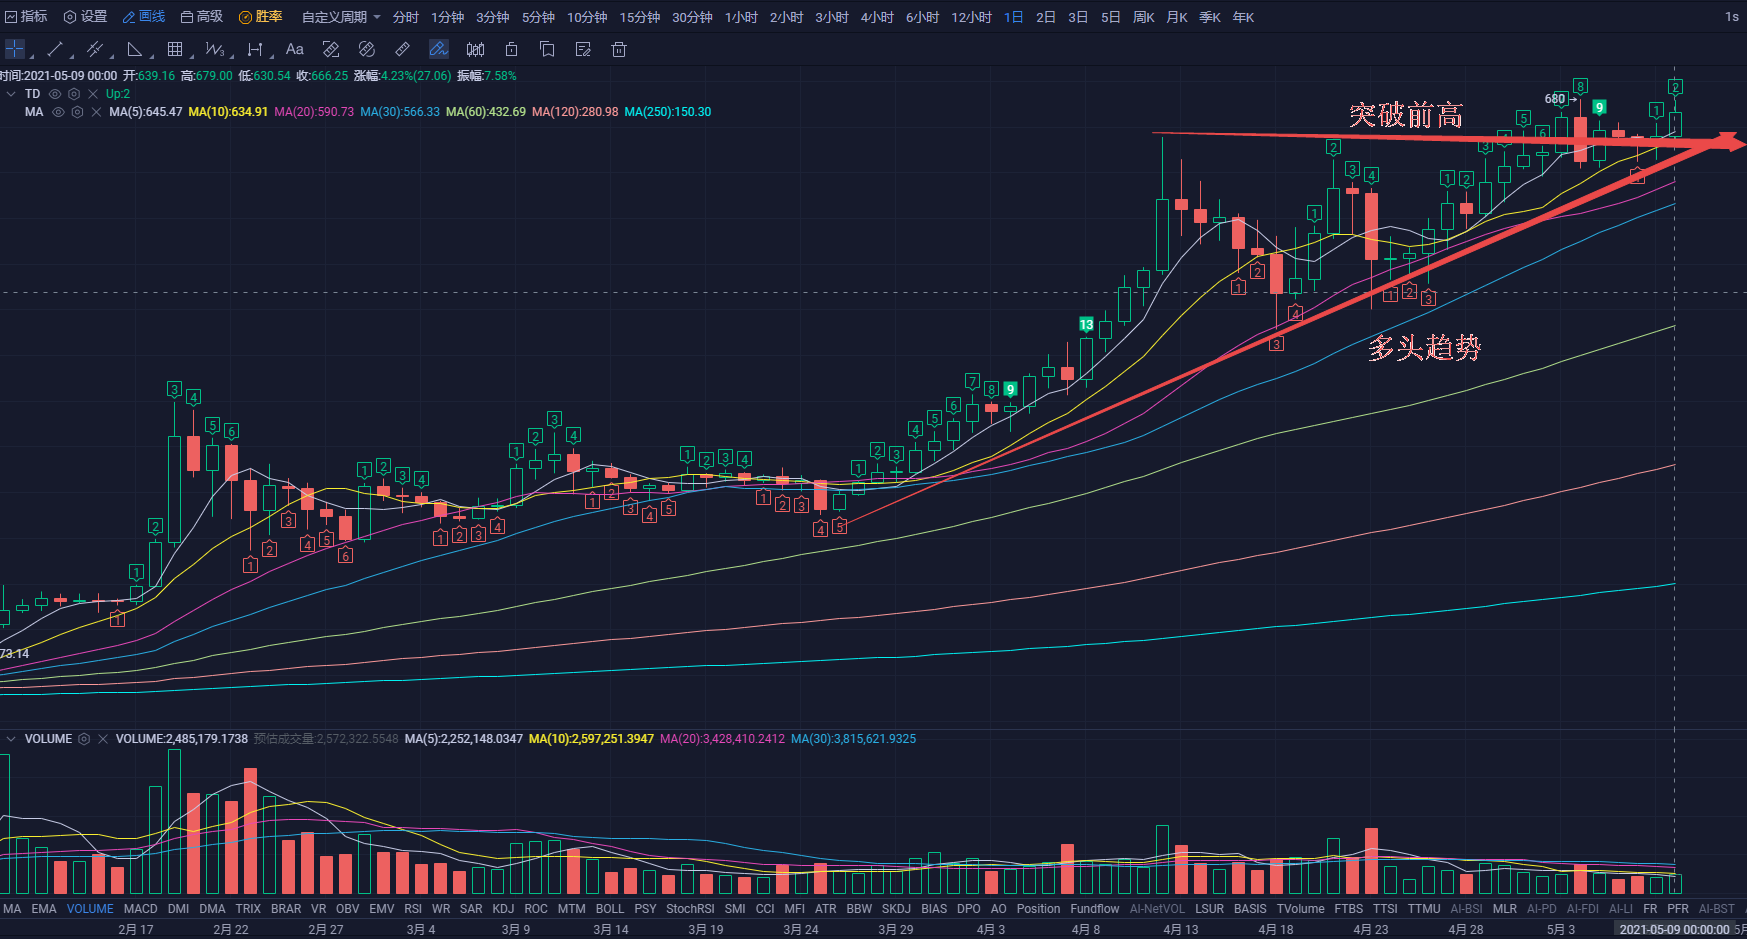Image resolution: width=1747 pixels, height=939 pixels.
Task: Open the 设置 settings menu
Action: click(85, 17)
